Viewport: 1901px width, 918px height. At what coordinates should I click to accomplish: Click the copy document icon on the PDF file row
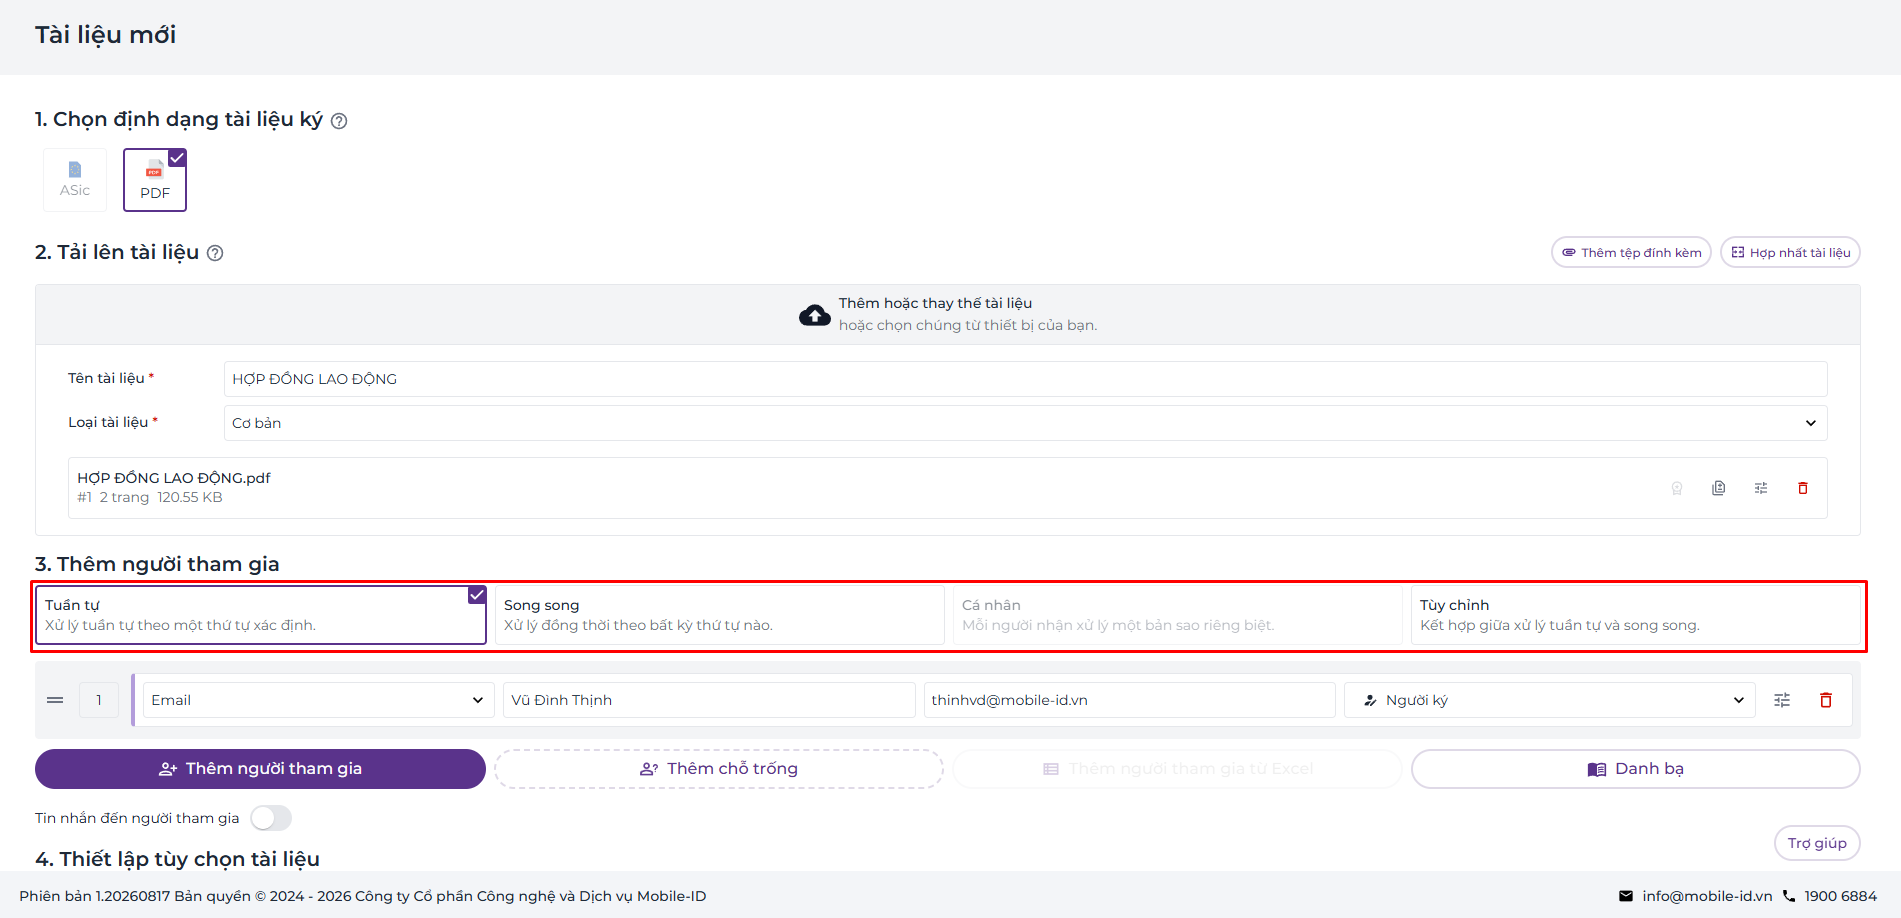coord(1719,488)
